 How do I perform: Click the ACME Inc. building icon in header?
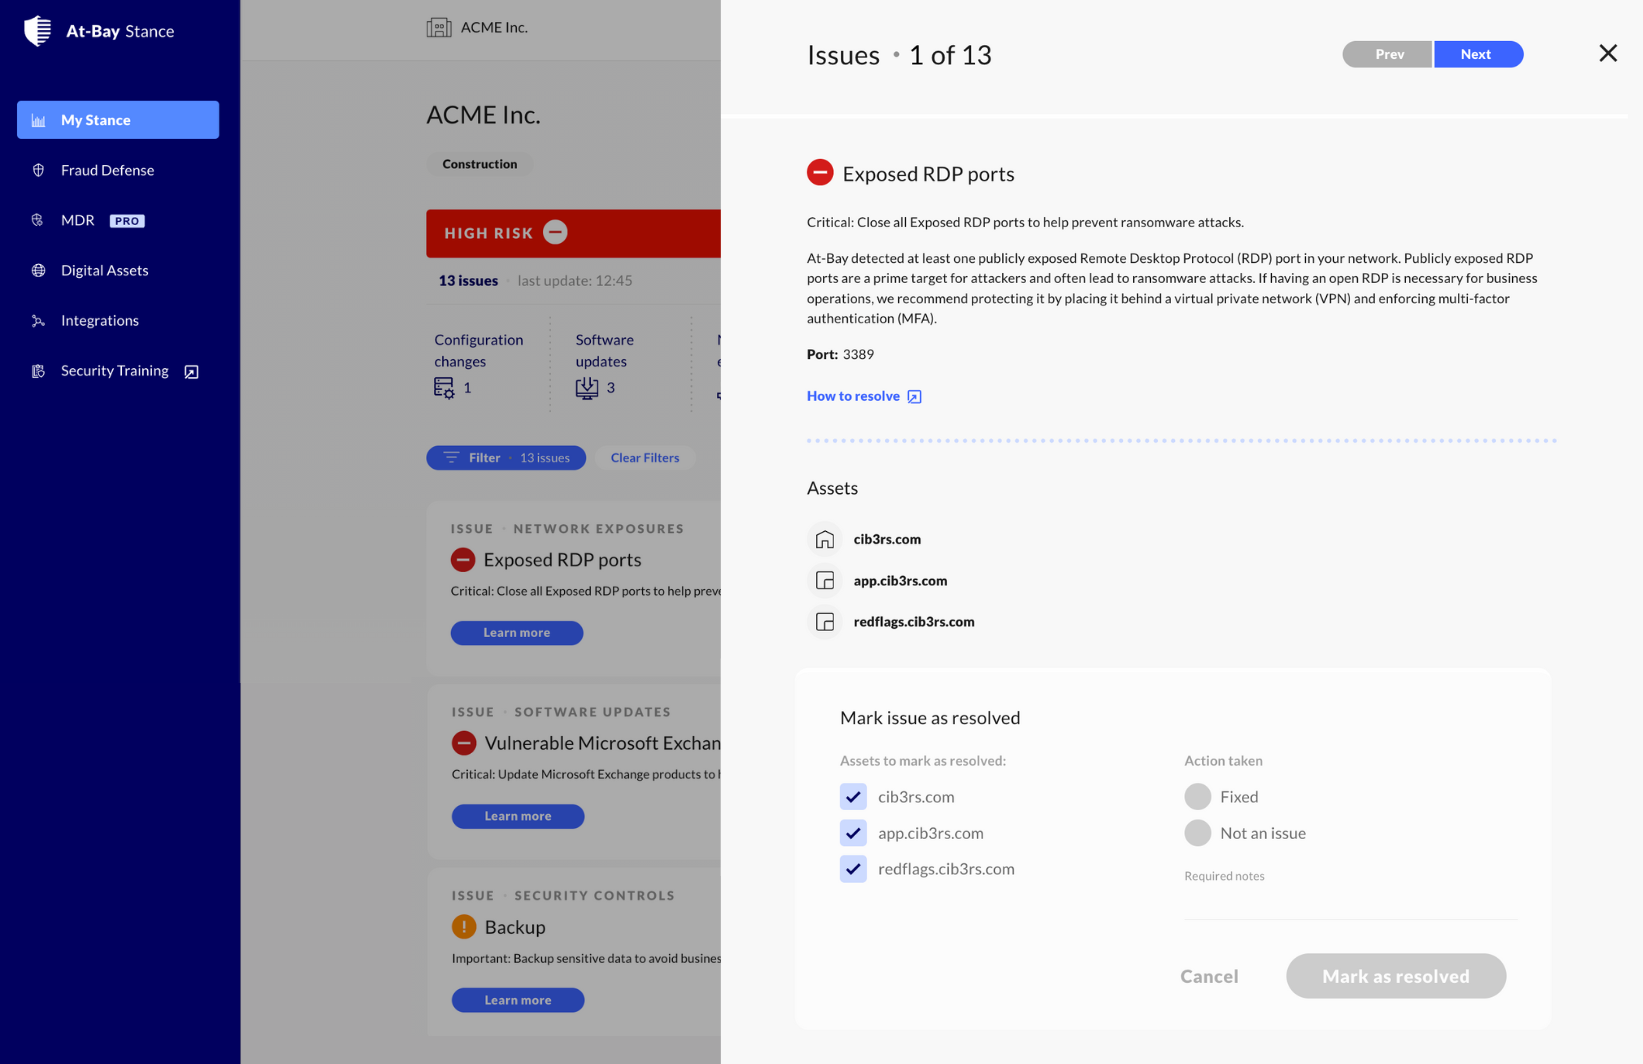pyautogui.click(x=439, y=28)
